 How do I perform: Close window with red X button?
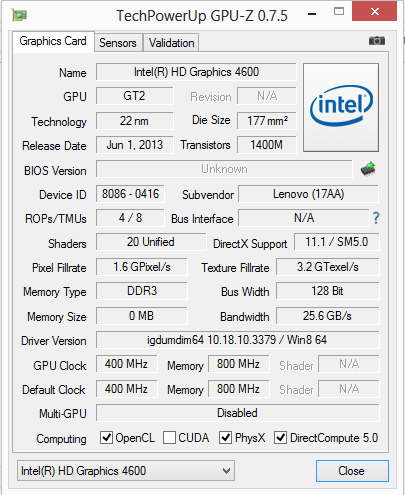coord(375,12)
